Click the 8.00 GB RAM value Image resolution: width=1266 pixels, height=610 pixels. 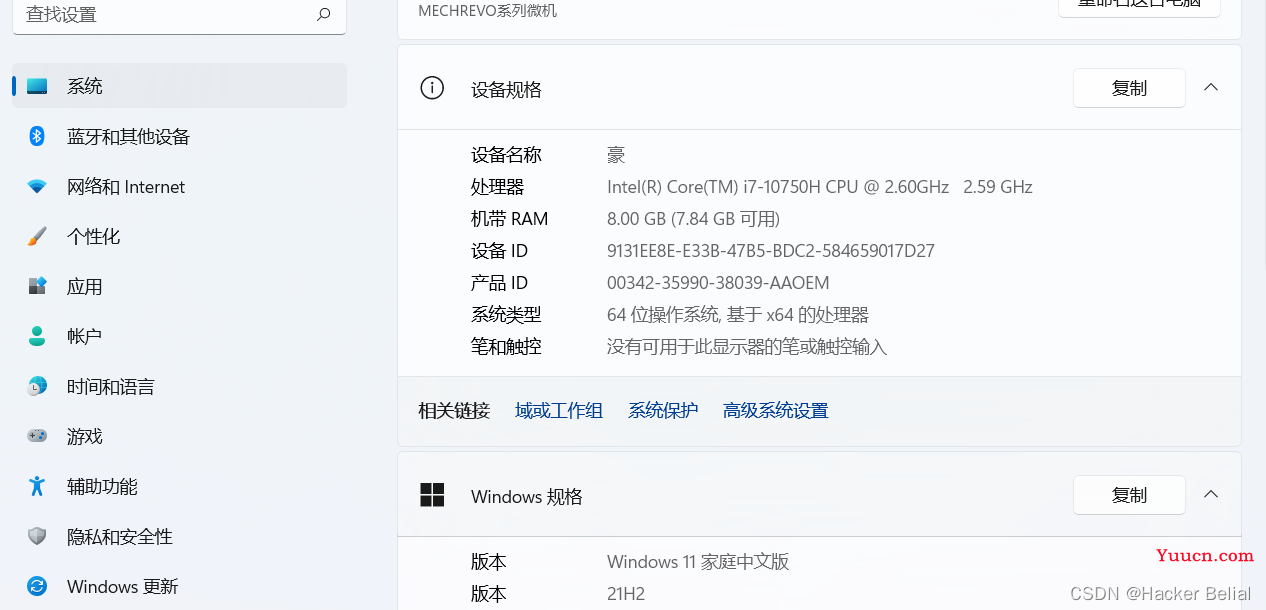pyautogui.click(x=693, y=219)
